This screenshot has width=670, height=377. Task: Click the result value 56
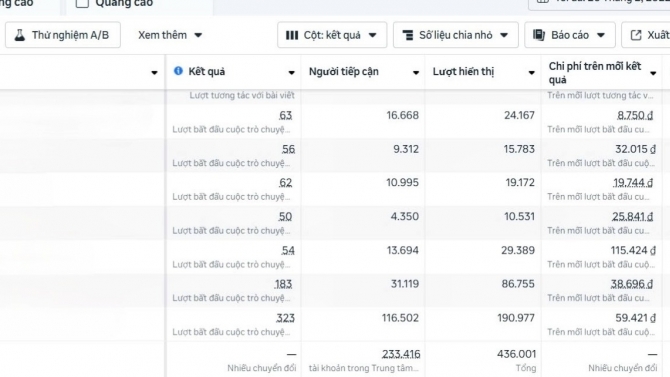[288, 149]
